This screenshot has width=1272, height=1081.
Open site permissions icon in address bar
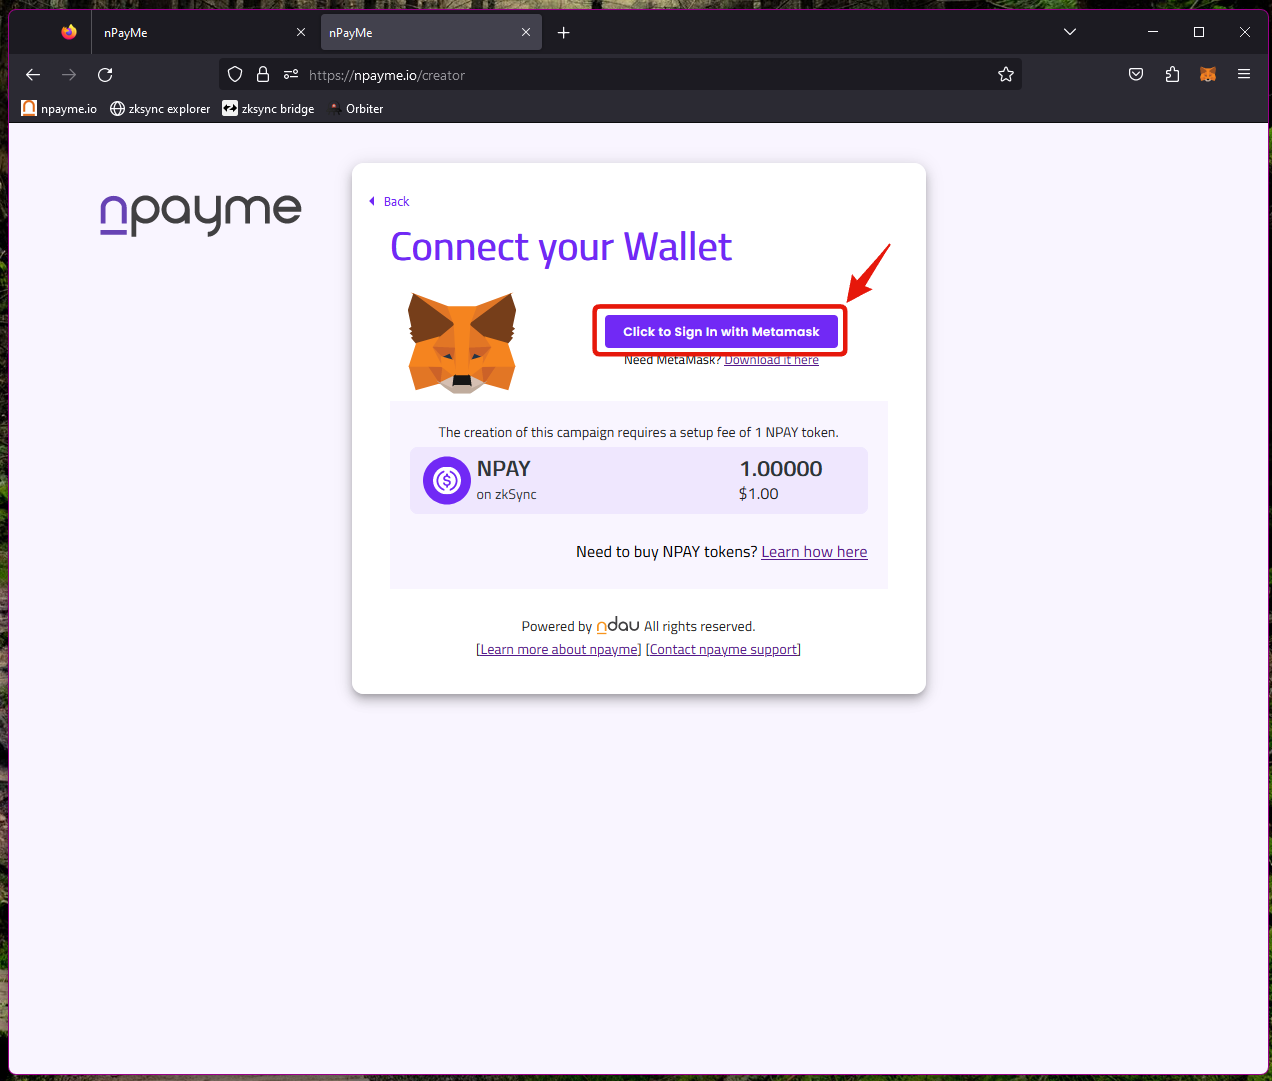point(291,74)
